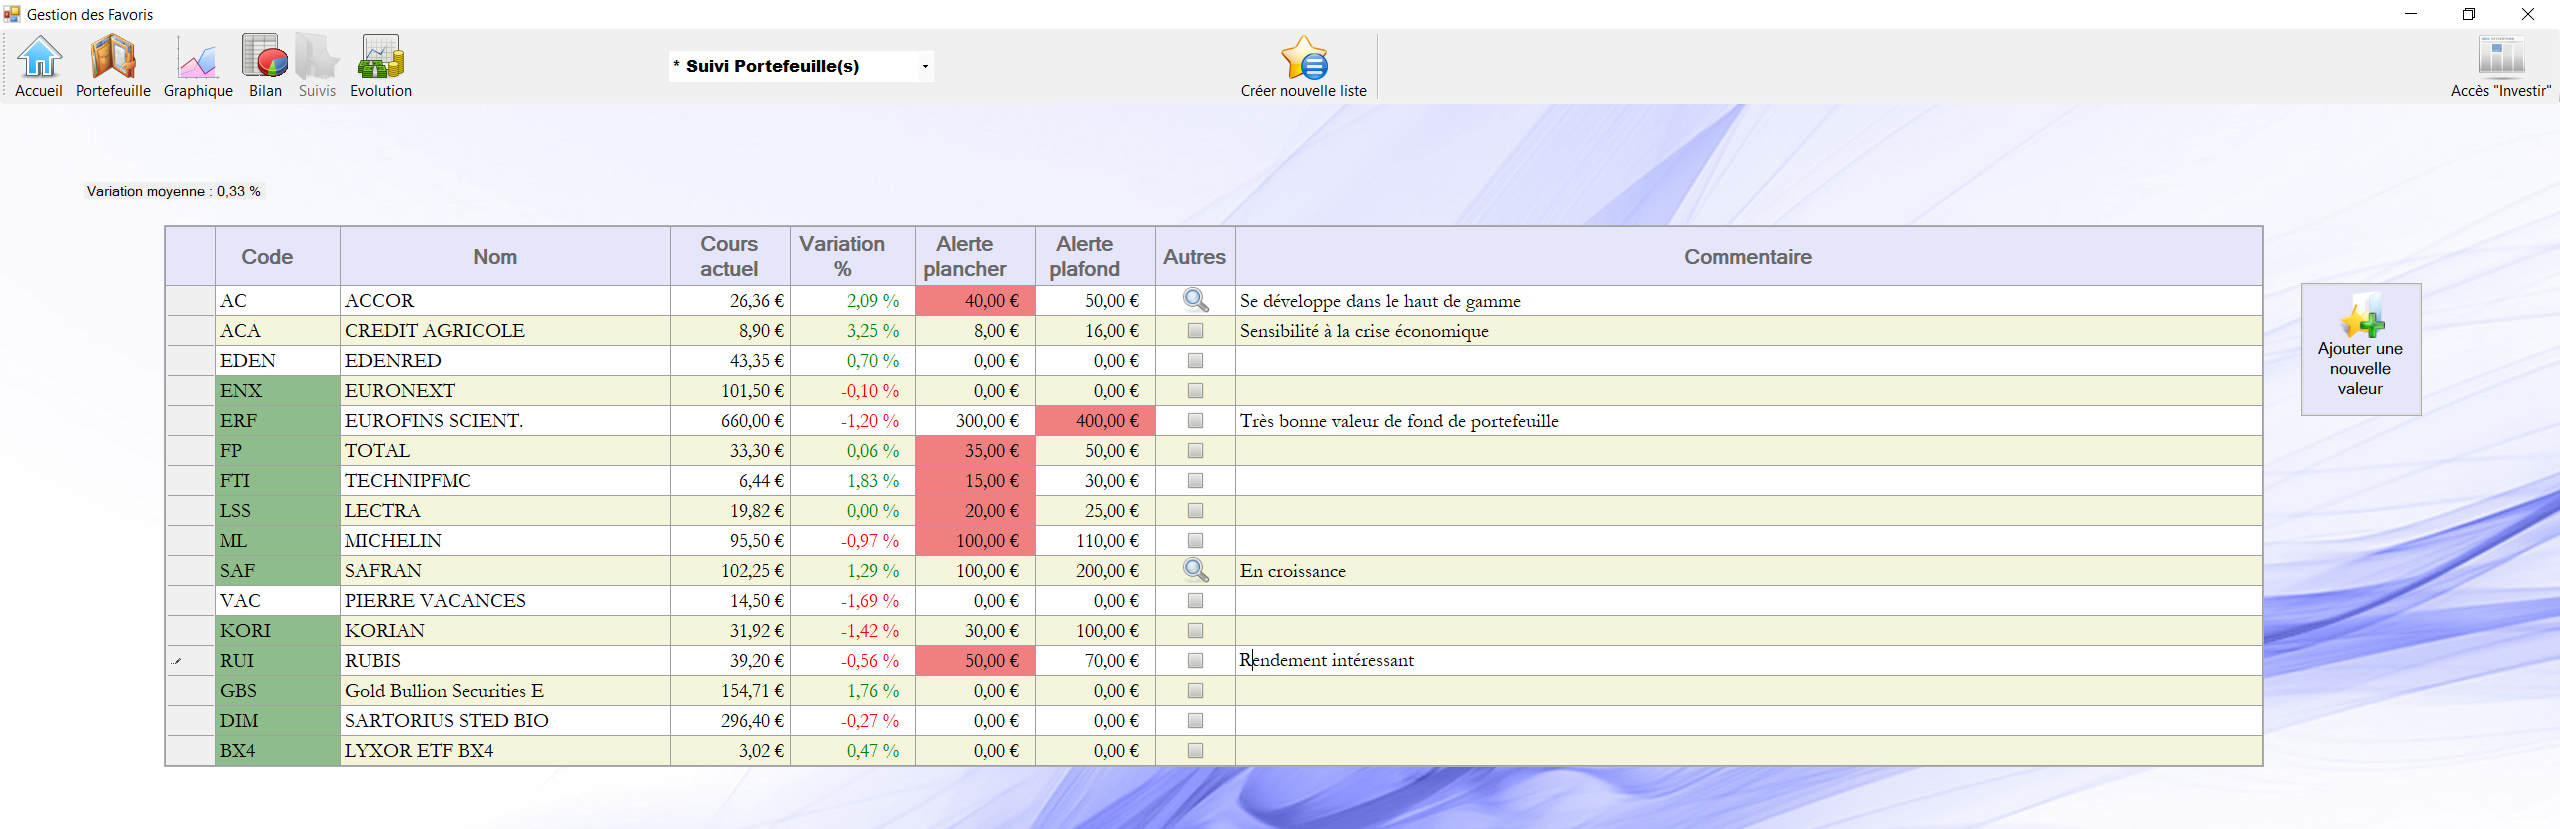Viewport: 2560px width, 829px height.
Task: Click magnifier icon in SAFRAN row
Action: point(1195,570)
